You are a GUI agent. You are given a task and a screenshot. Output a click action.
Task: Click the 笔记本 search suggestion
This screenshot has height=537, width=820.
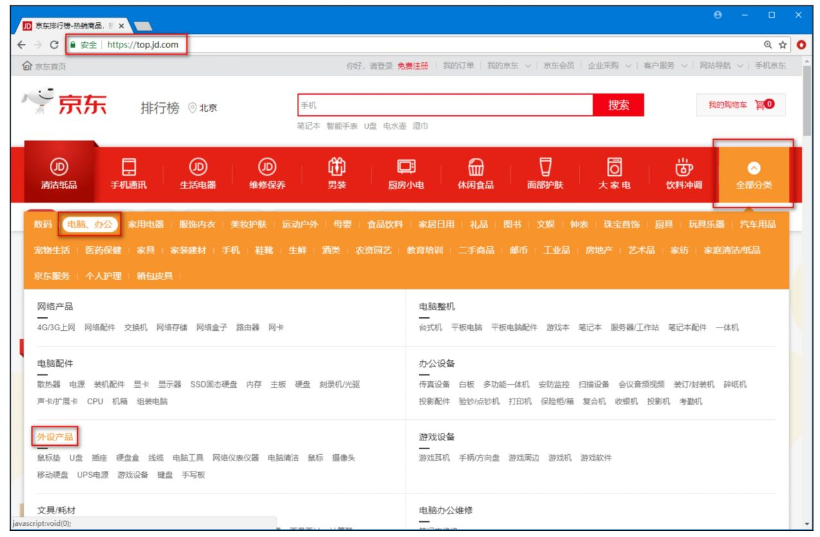[x=309, y=126]
